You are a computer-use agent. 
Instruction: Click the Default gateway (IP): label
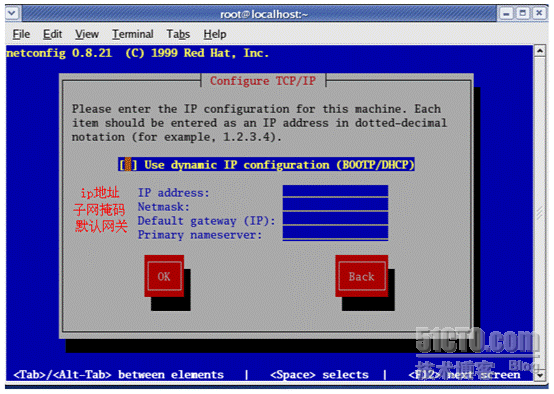206,221
